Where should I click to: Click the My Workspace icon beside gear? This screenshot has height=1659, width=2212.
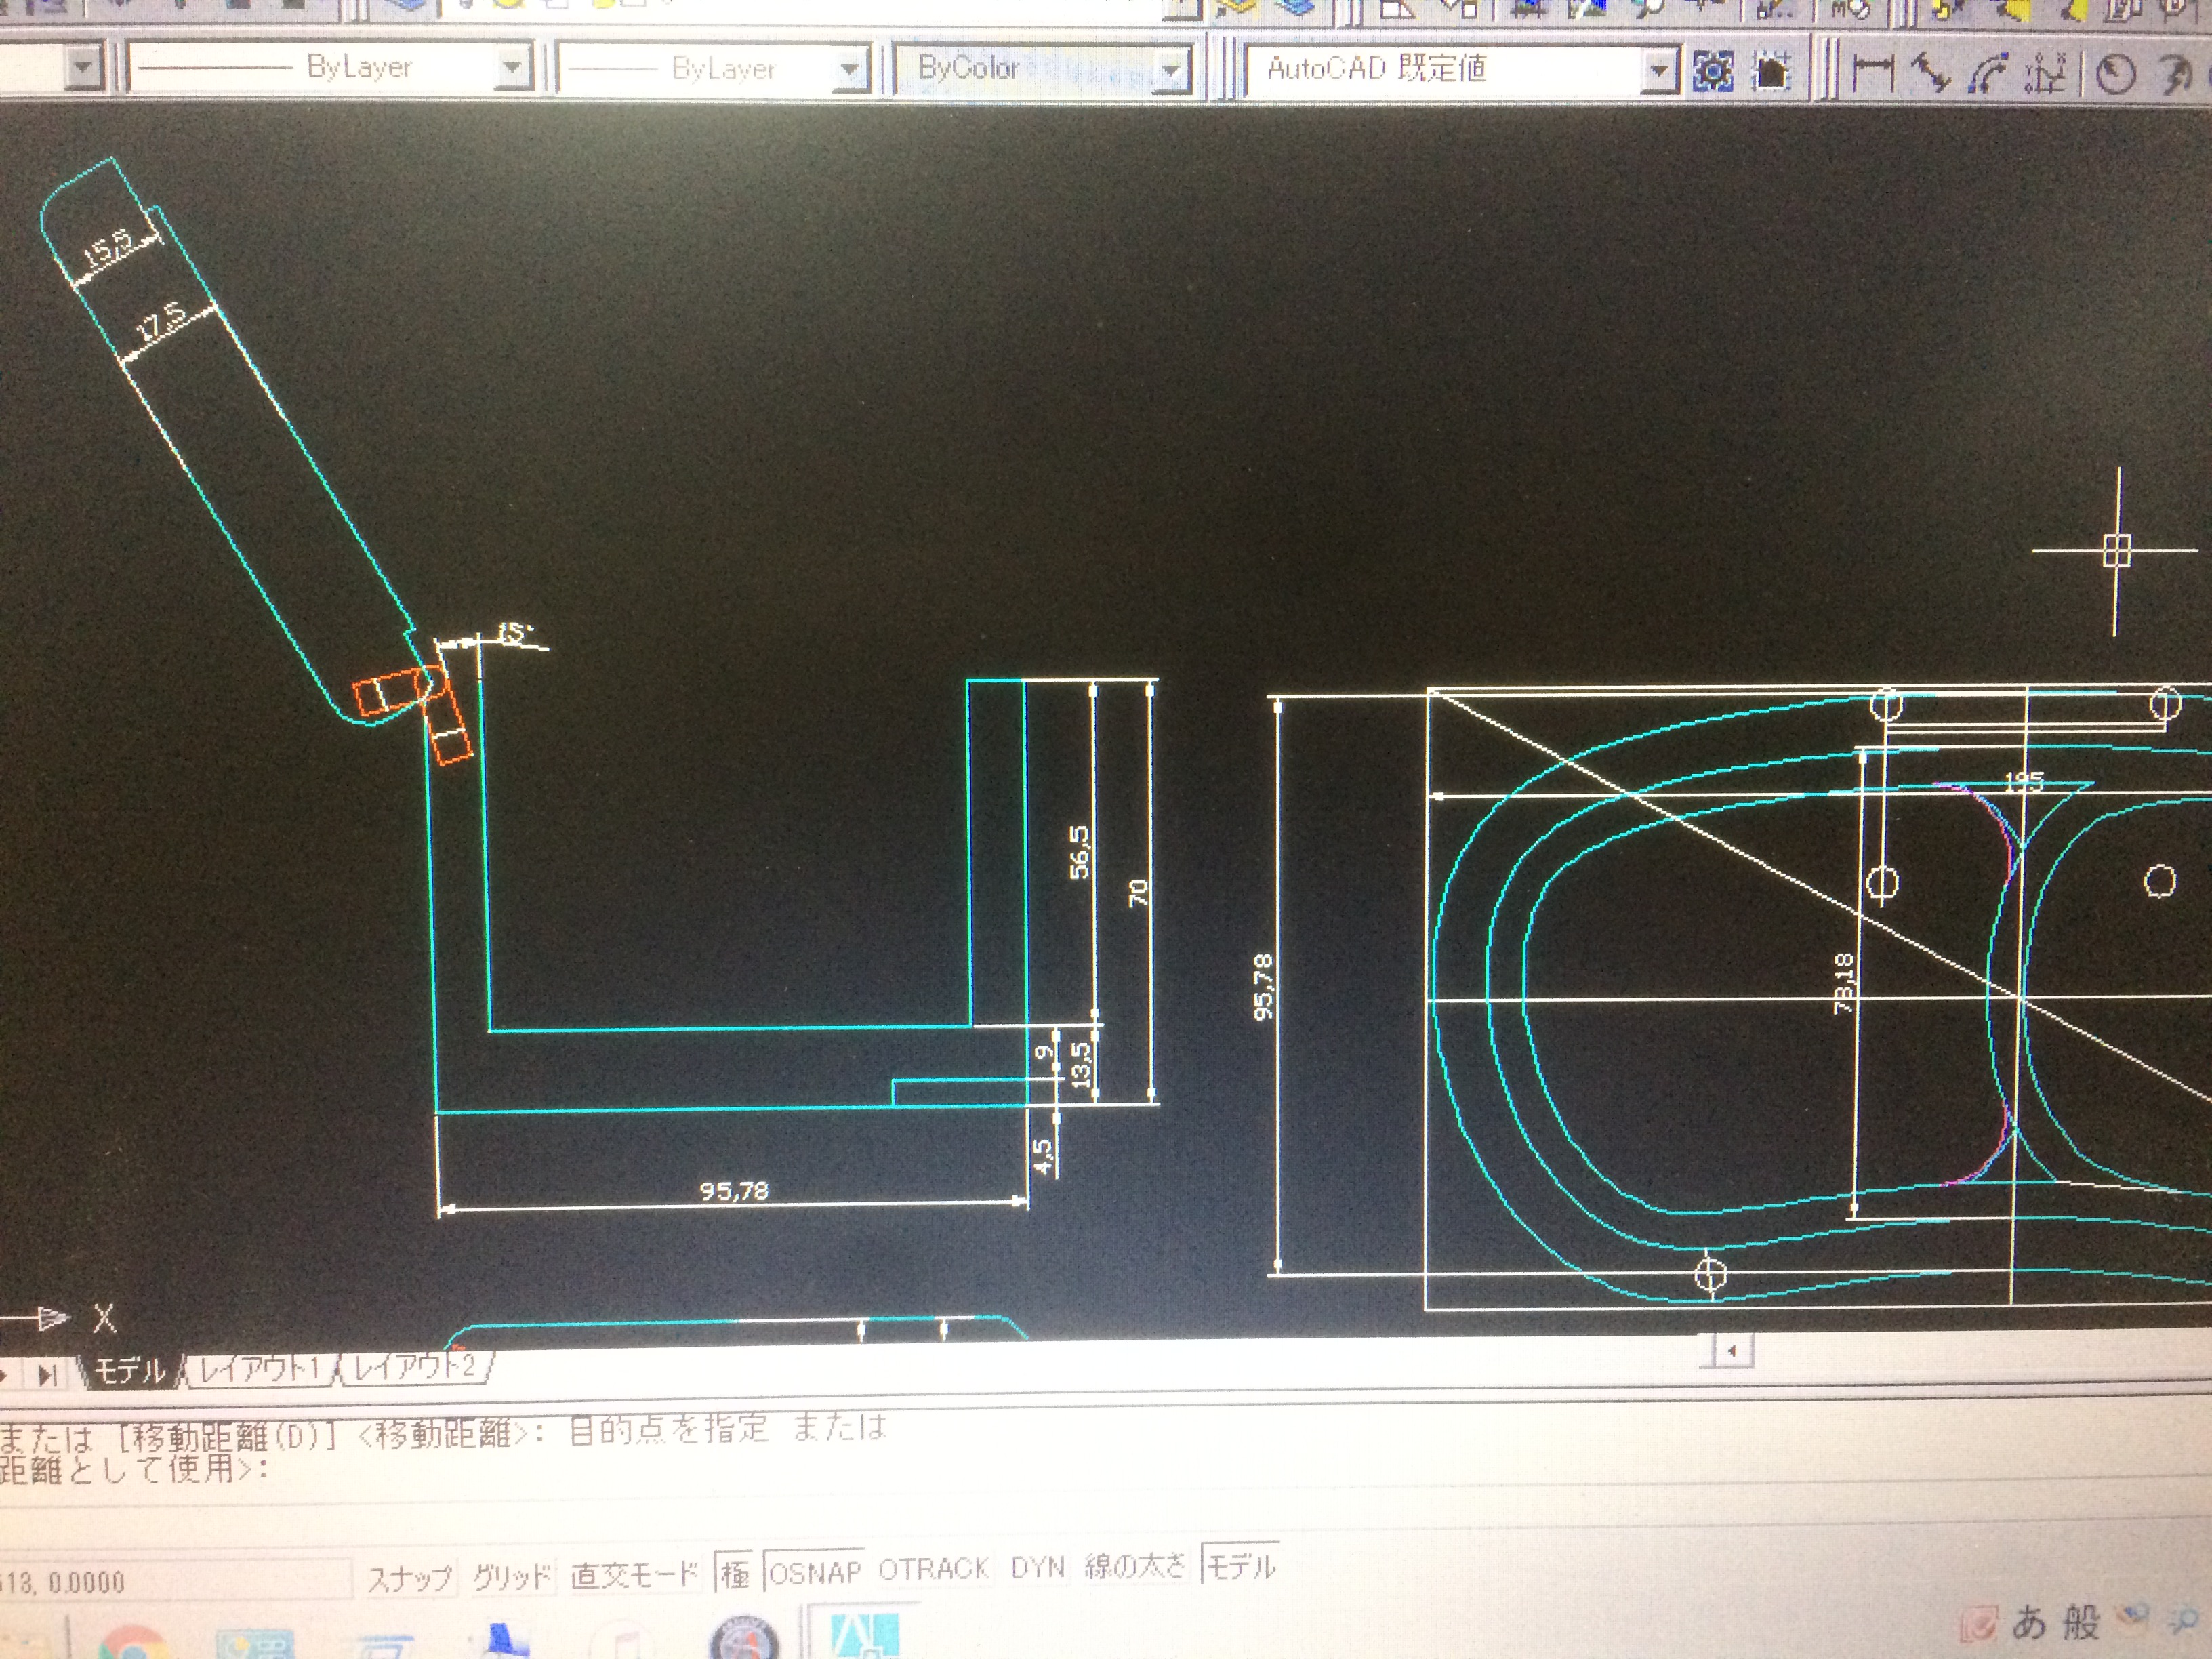pos(1771,72)
